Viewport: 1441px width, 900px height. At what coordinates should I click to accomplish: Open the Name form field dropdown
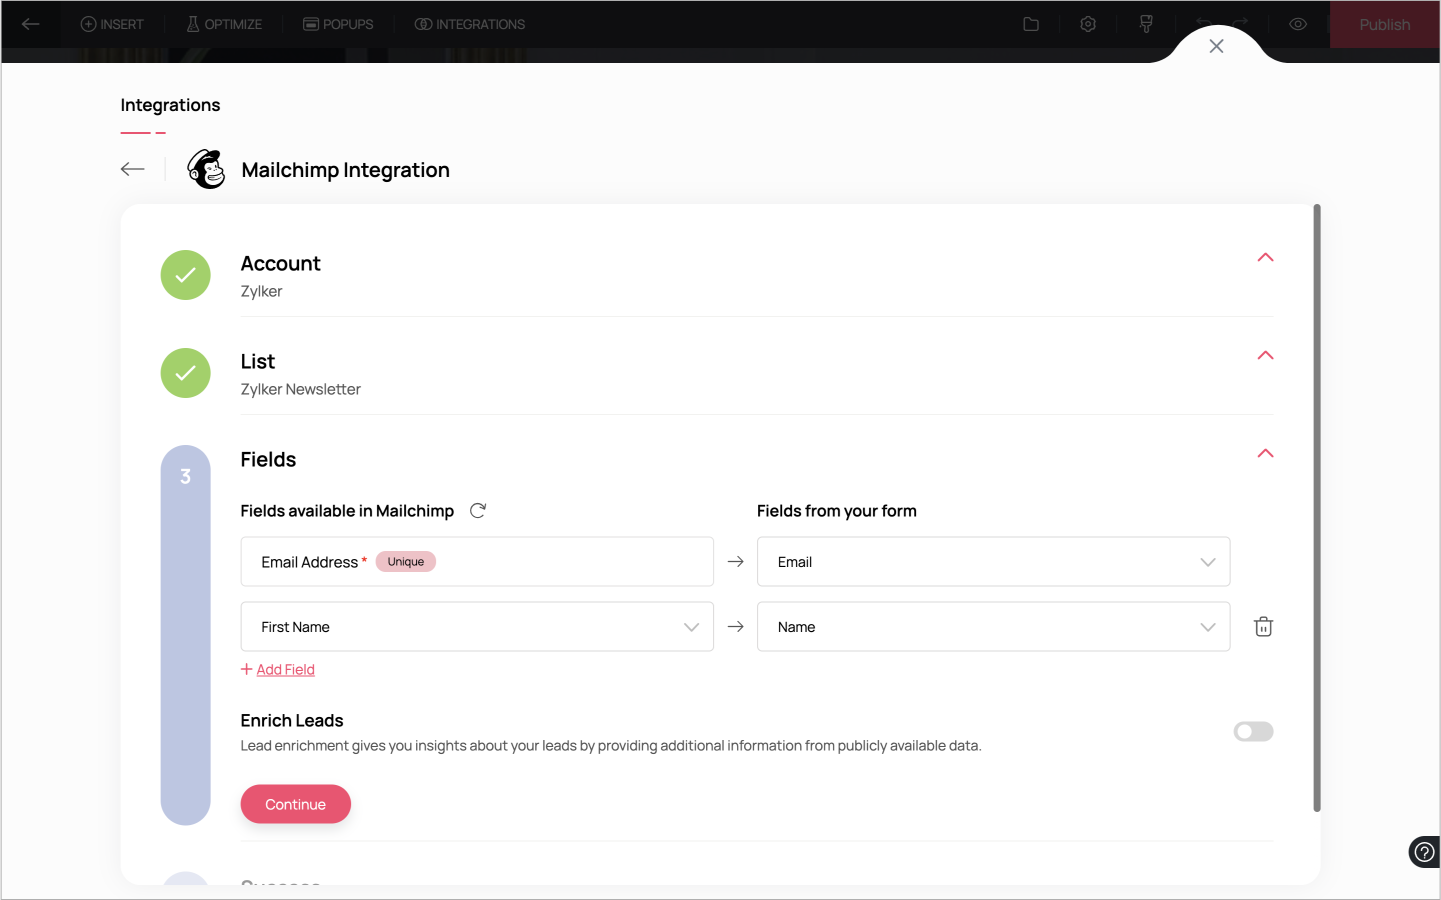tap(993, 627)
